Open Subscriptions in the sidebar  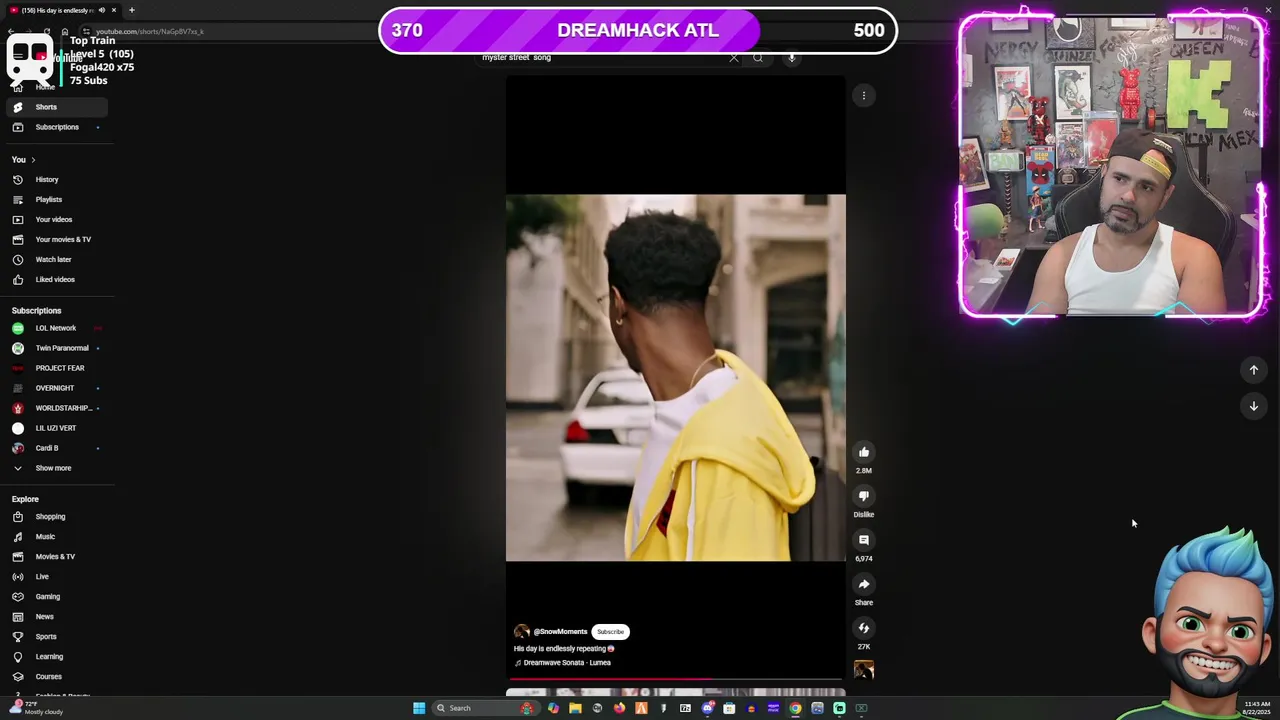coord(58,127)
